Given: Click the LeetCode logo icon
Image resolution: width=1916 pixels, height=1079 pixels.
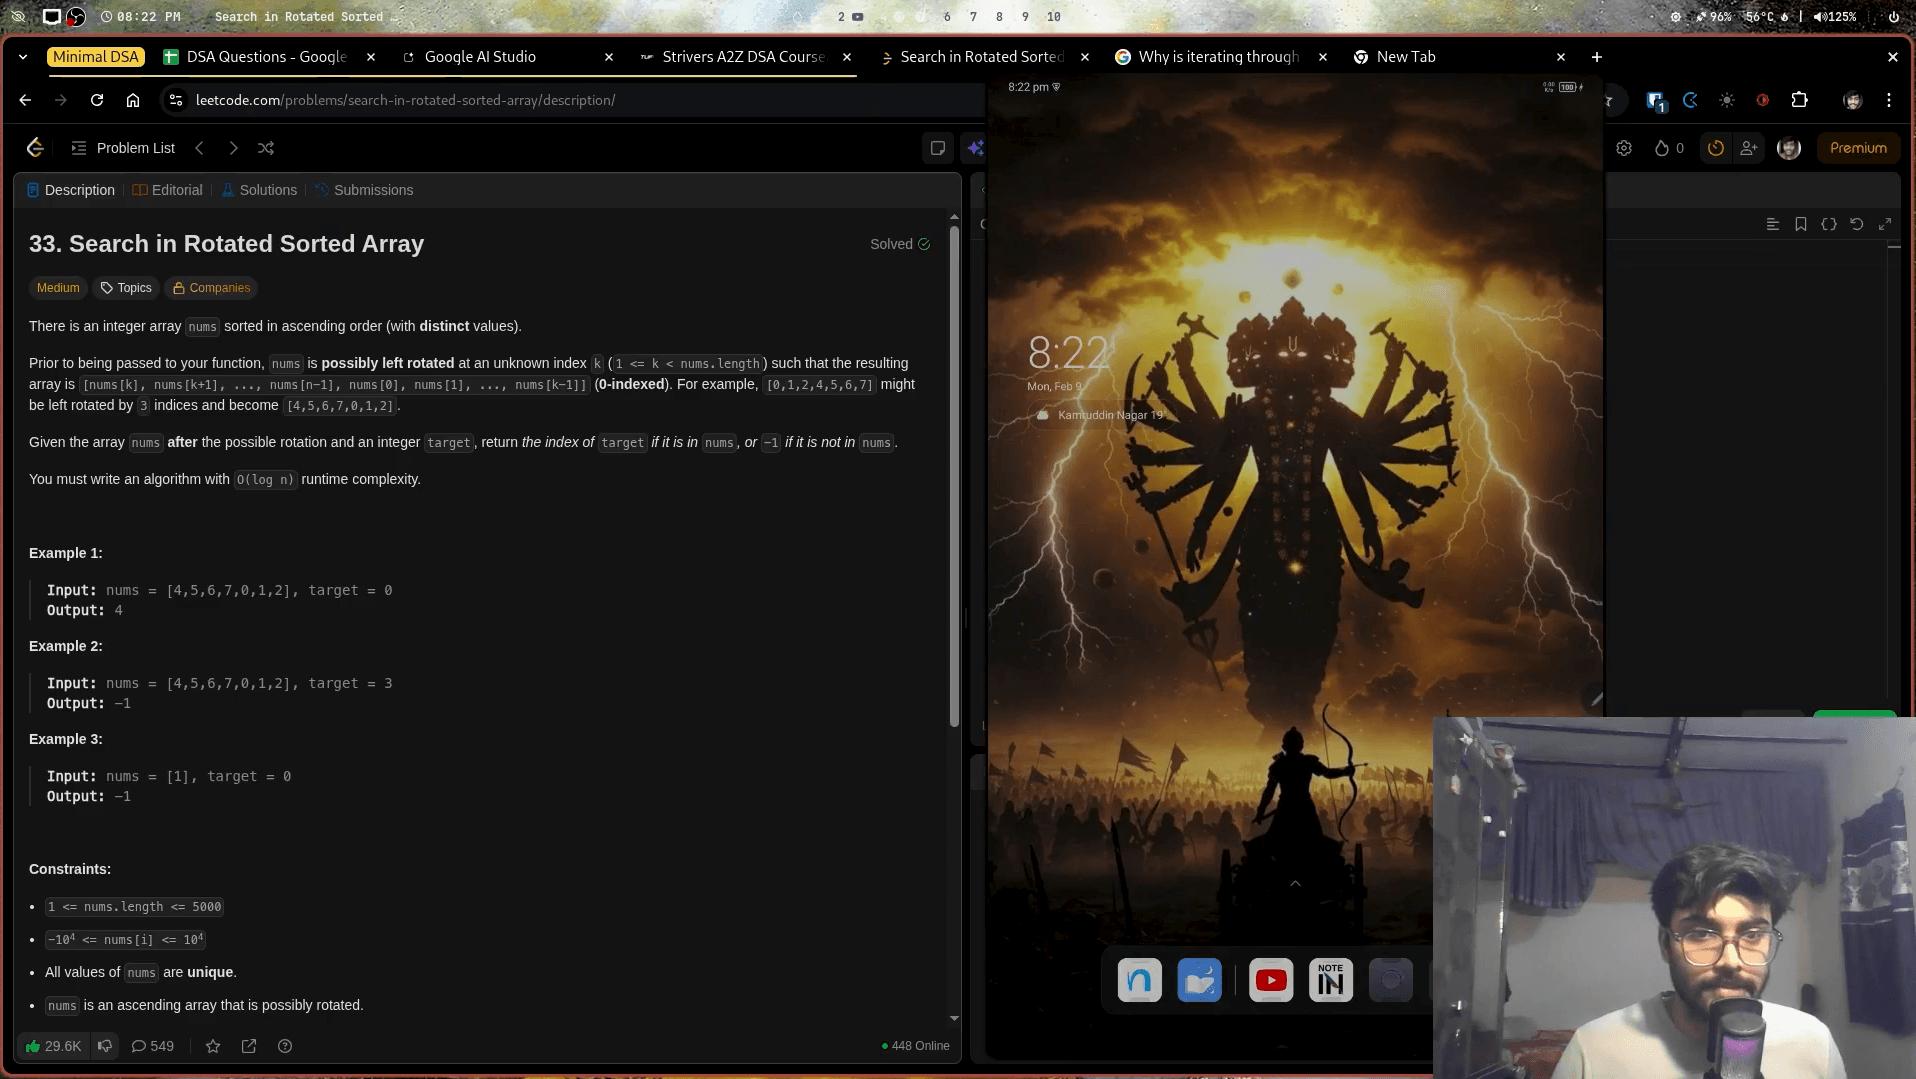Looking at the screenshot, I should (x=35, y=148).
